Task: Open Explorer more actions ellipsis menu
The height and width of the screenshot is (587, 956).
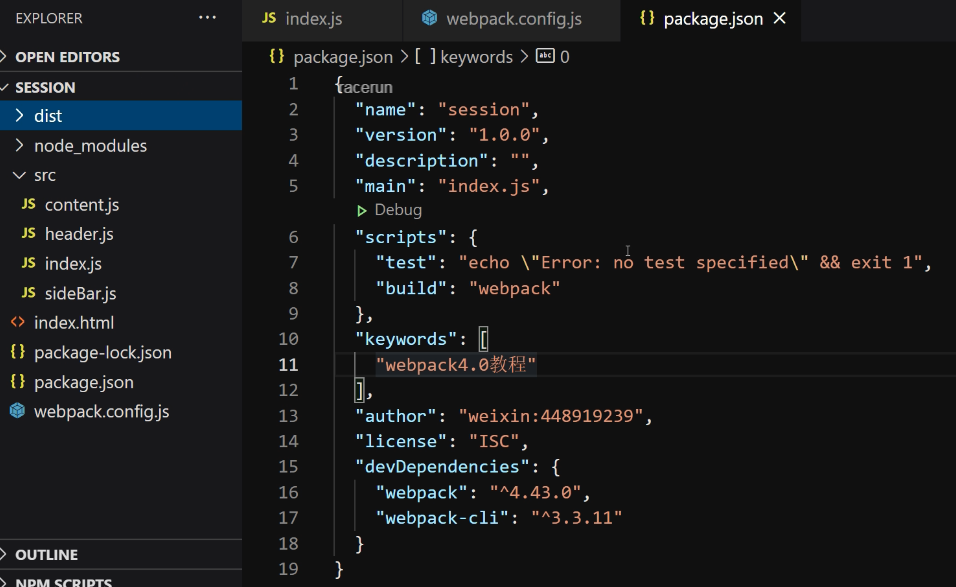Action: [207, 18]
